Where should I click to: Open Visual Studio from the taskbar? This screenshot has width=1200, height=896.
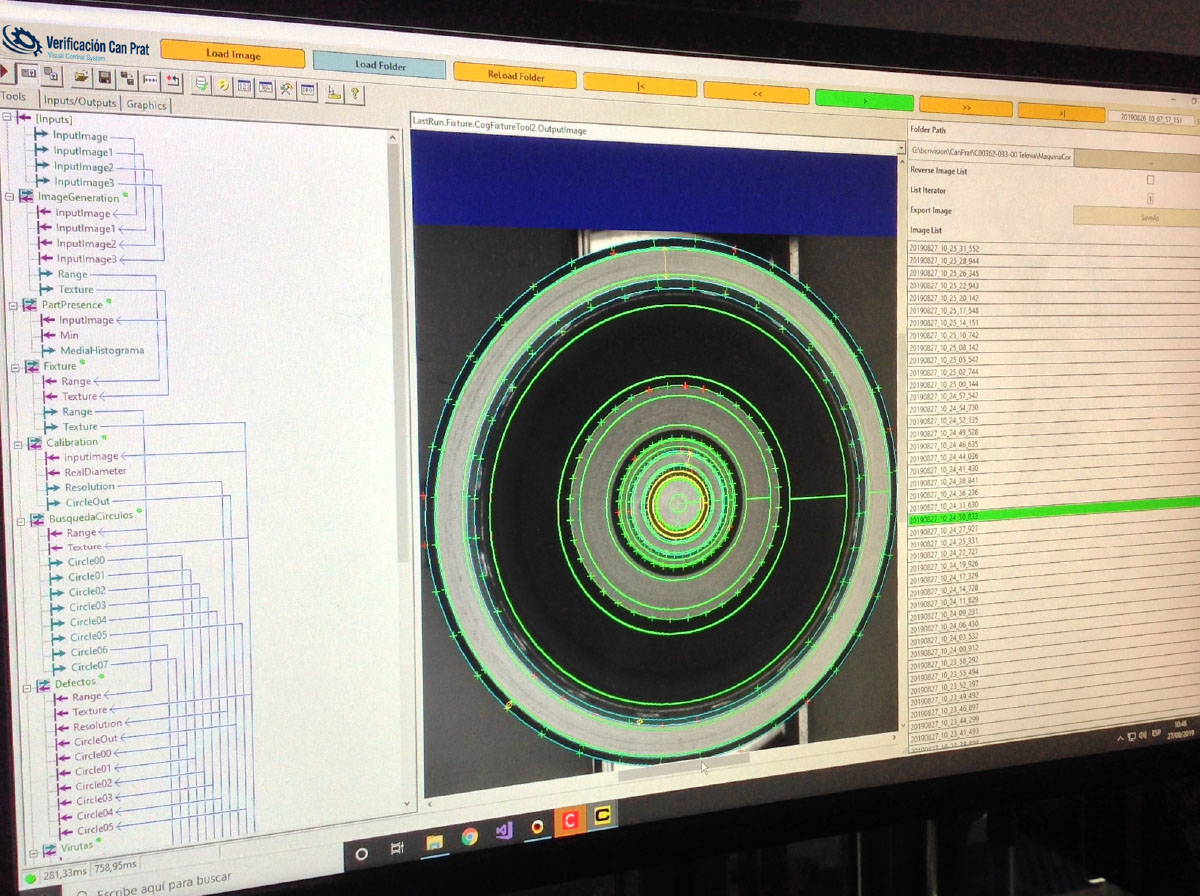(x=504, y=832)
